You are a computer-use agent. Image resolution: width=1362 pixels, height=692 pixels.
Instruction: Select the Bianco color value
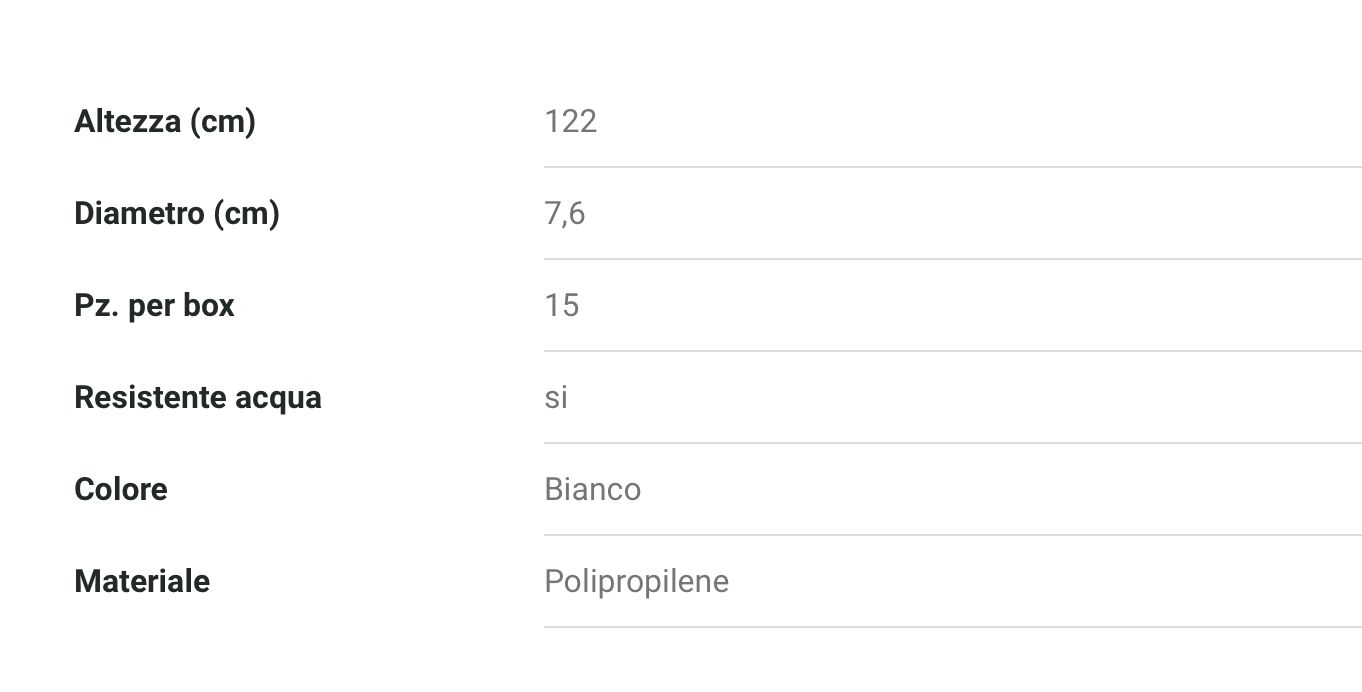pyautogui.click(x=592, y=489)
